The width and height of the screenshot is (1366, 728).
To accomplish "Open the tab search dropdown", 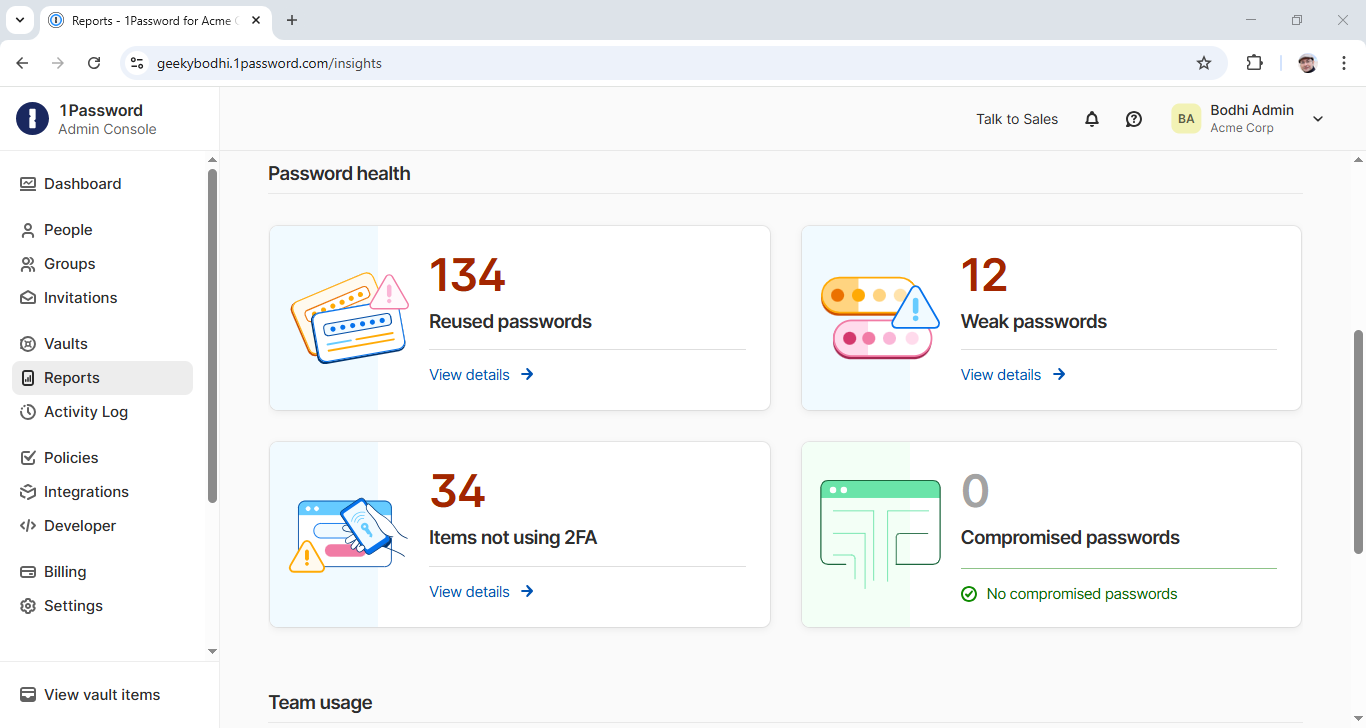I will tap(19, 20).
